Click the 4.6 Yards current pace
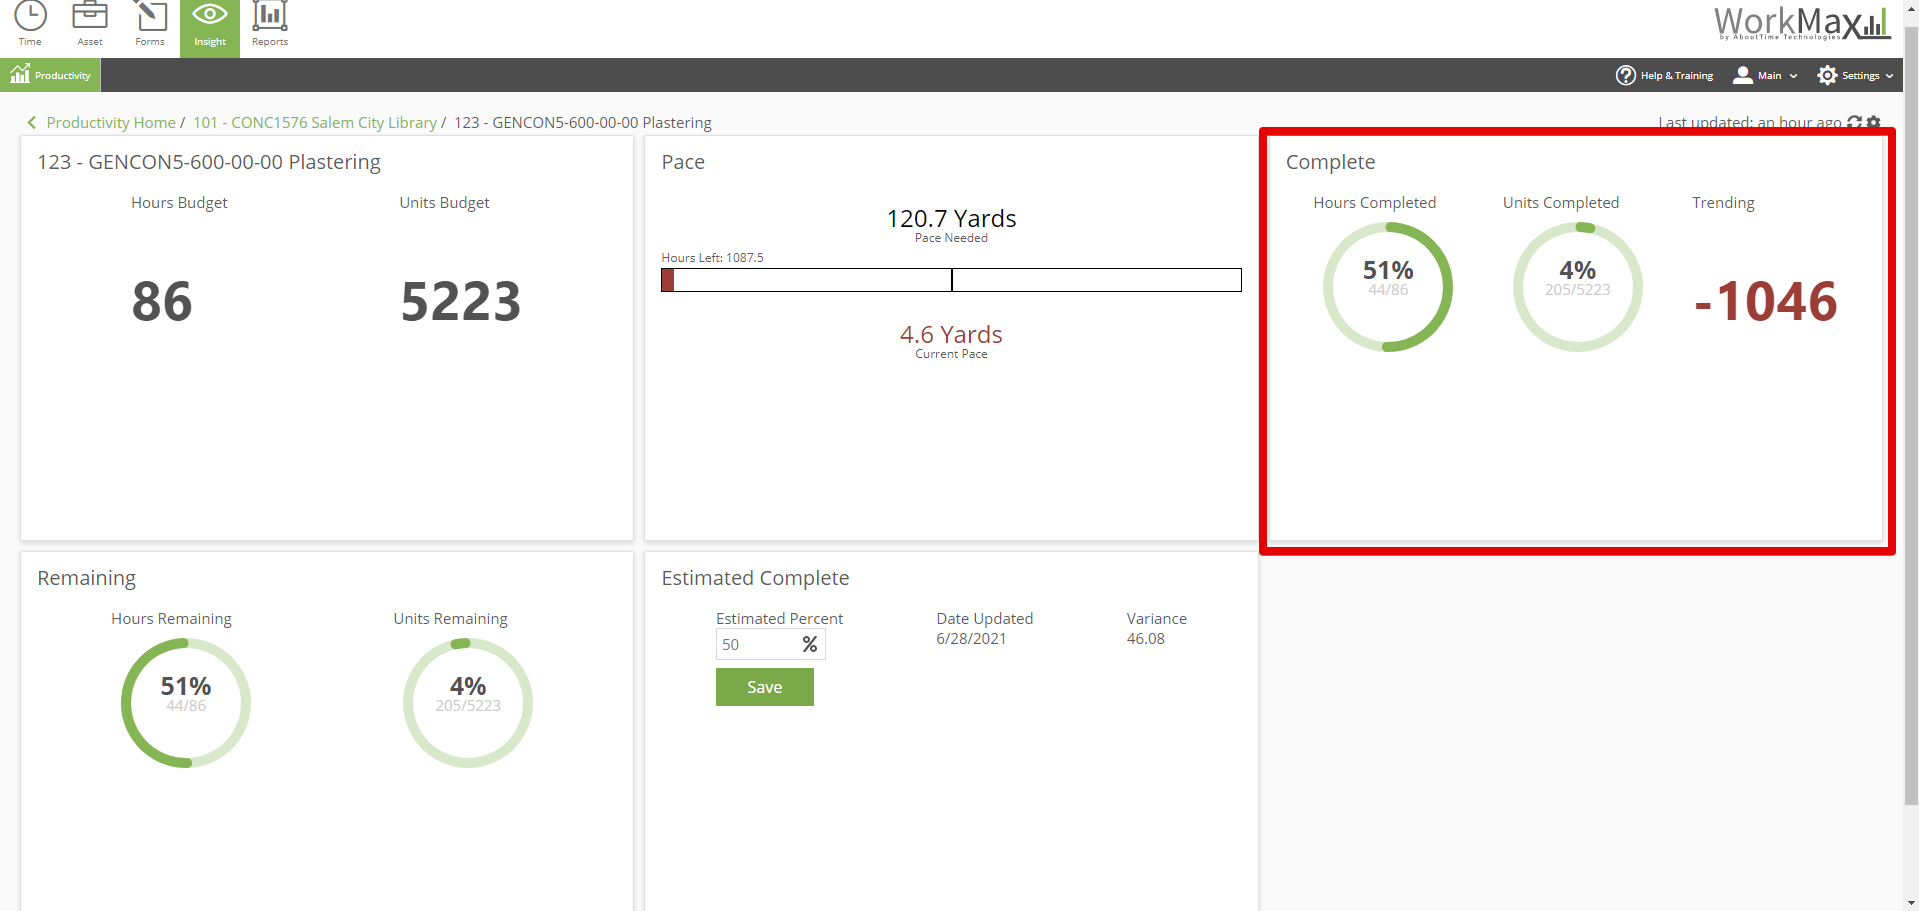The width and height of the screenshot is (1919, 911). tap(951, 334)
